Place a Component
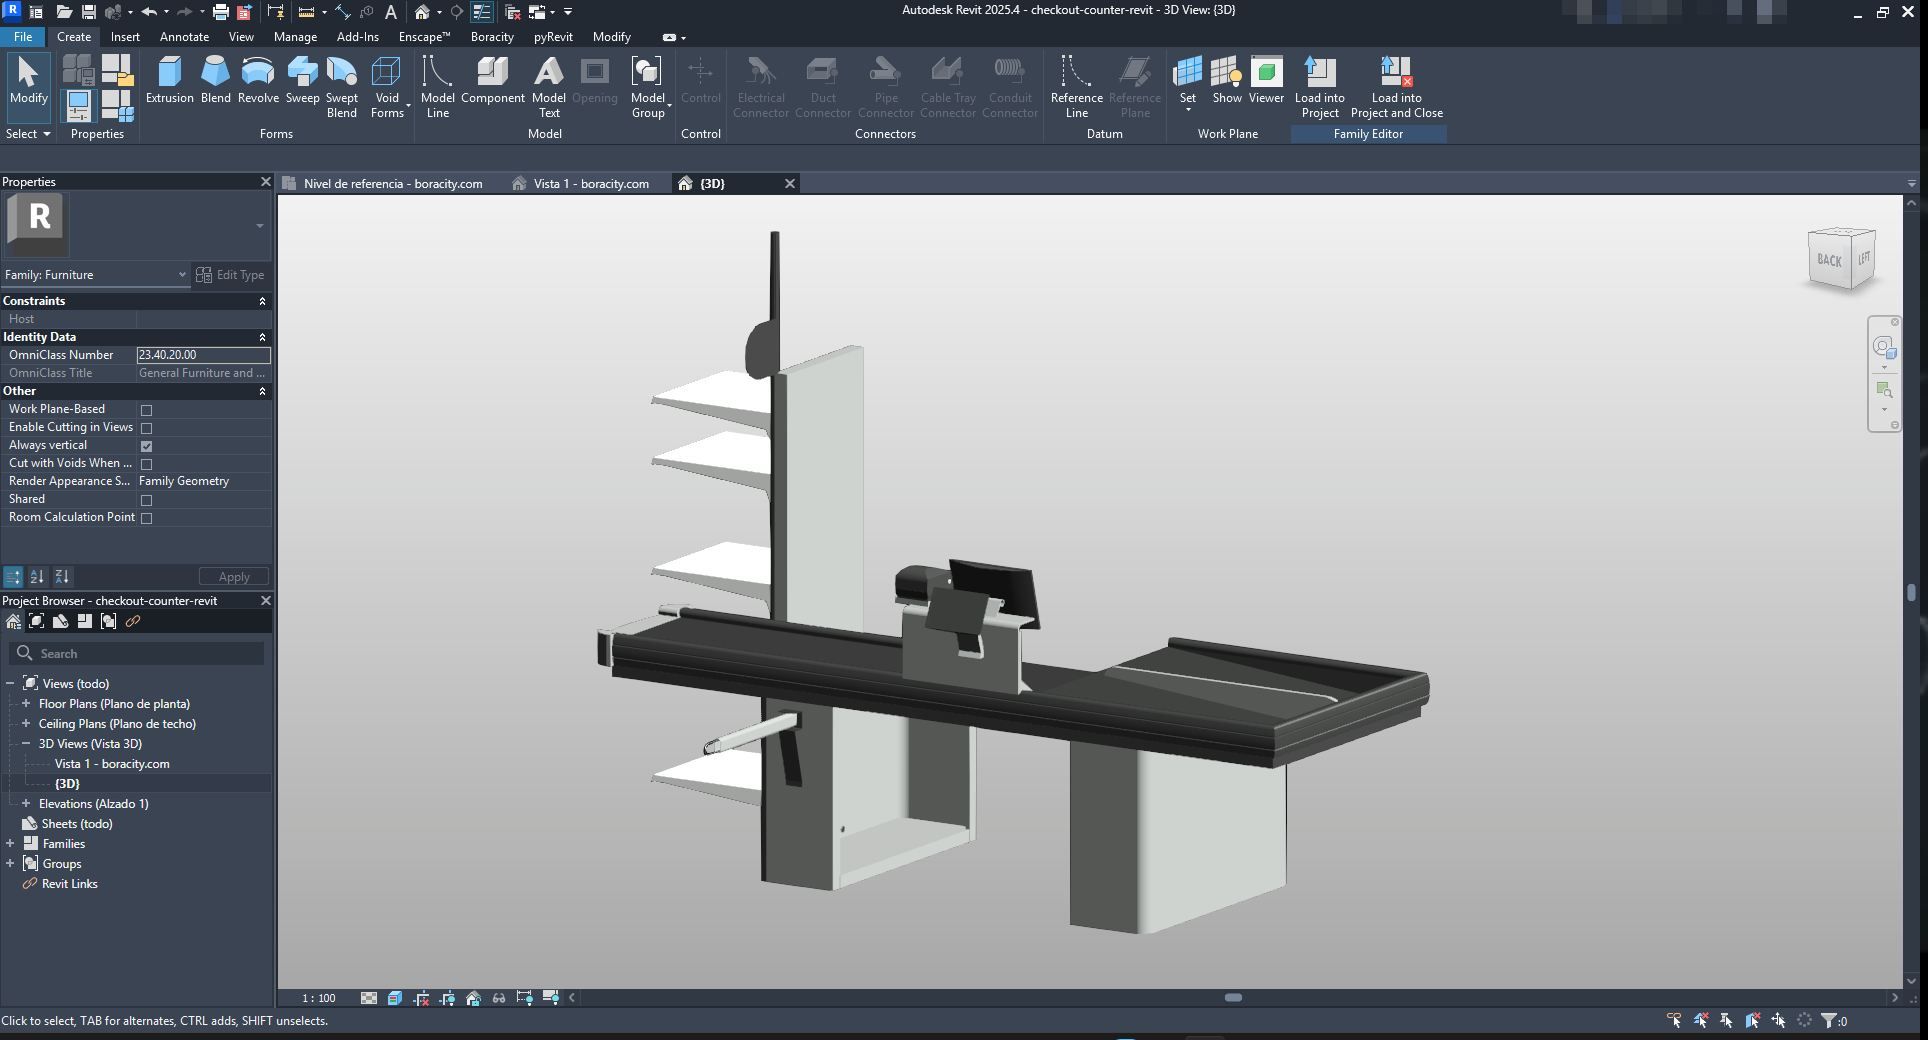This screenshot has width=1928, height=1040. click(x=492, y=80)
